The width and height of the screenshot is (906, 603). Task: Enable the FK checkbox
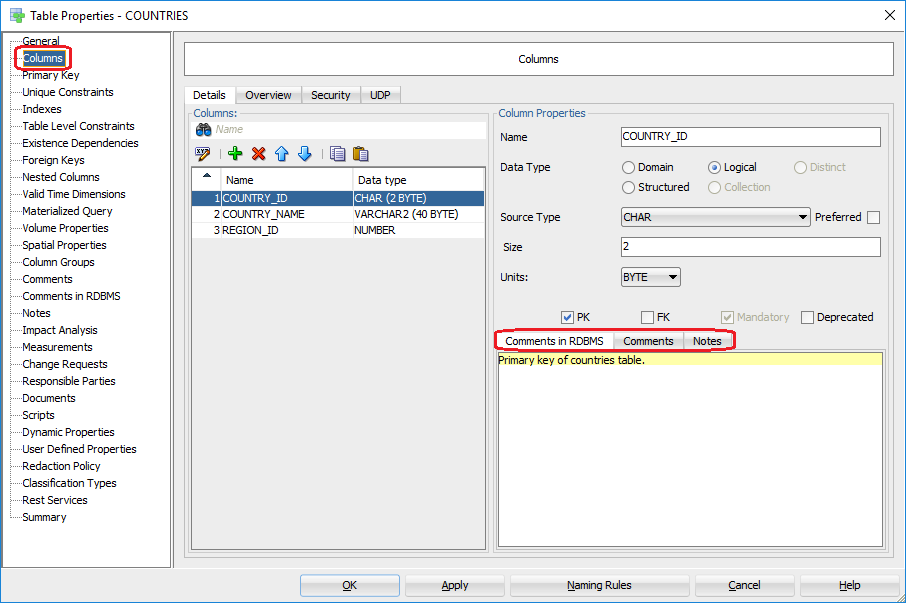click(647, 317)
